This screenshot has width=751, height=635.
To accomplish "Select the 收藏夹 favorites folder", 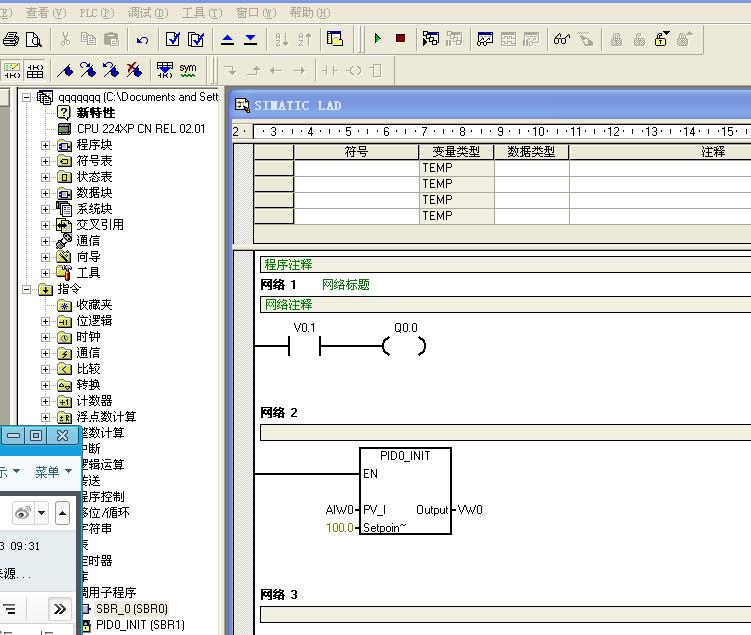I will [94, 305].
